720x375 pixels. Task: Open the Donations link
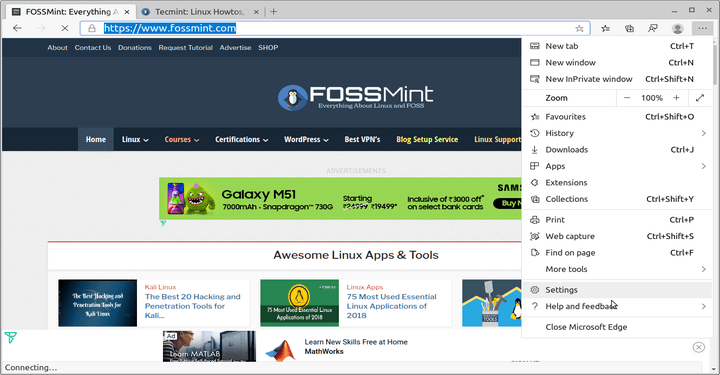pyautogui.click(x=135, y=48)
